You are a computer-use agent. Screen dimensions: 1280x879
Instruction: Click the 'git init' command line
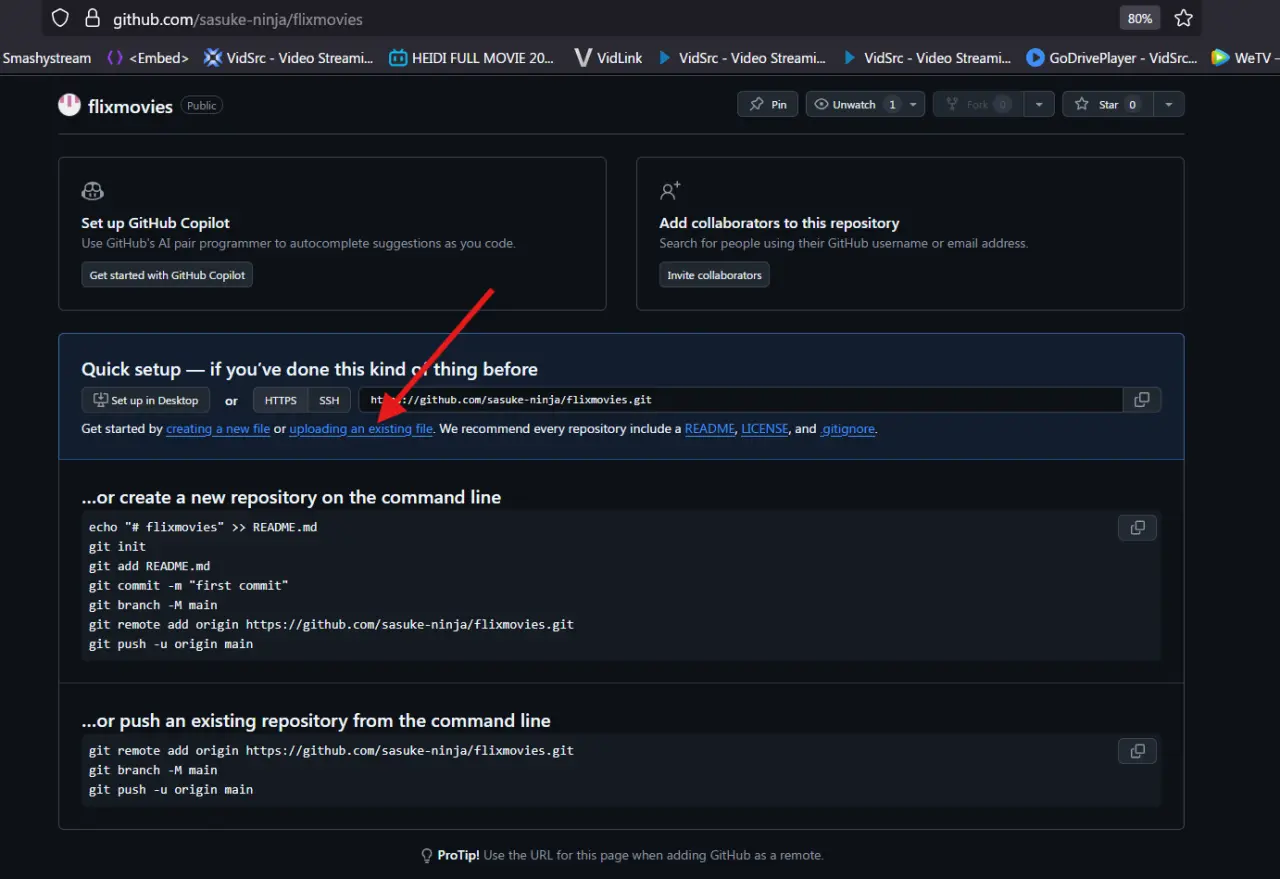pos(117,547)
